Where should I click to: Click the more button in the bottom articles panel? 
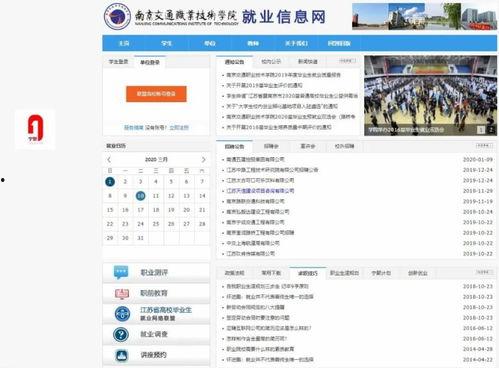(484, 272)
